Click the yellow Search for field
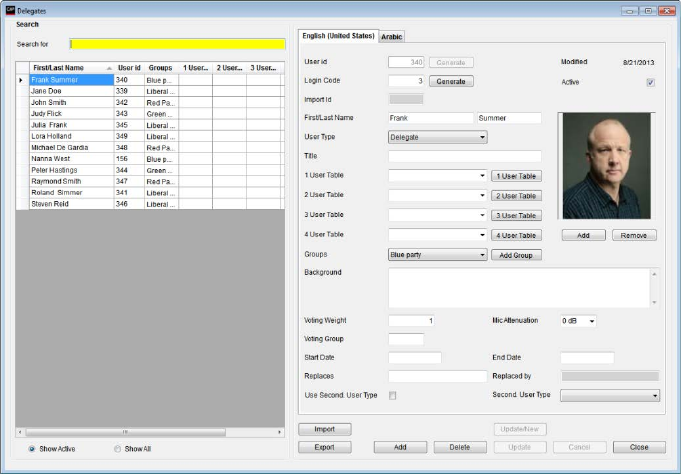Screen dimensions: 681x474 click(x=177, y=44)
